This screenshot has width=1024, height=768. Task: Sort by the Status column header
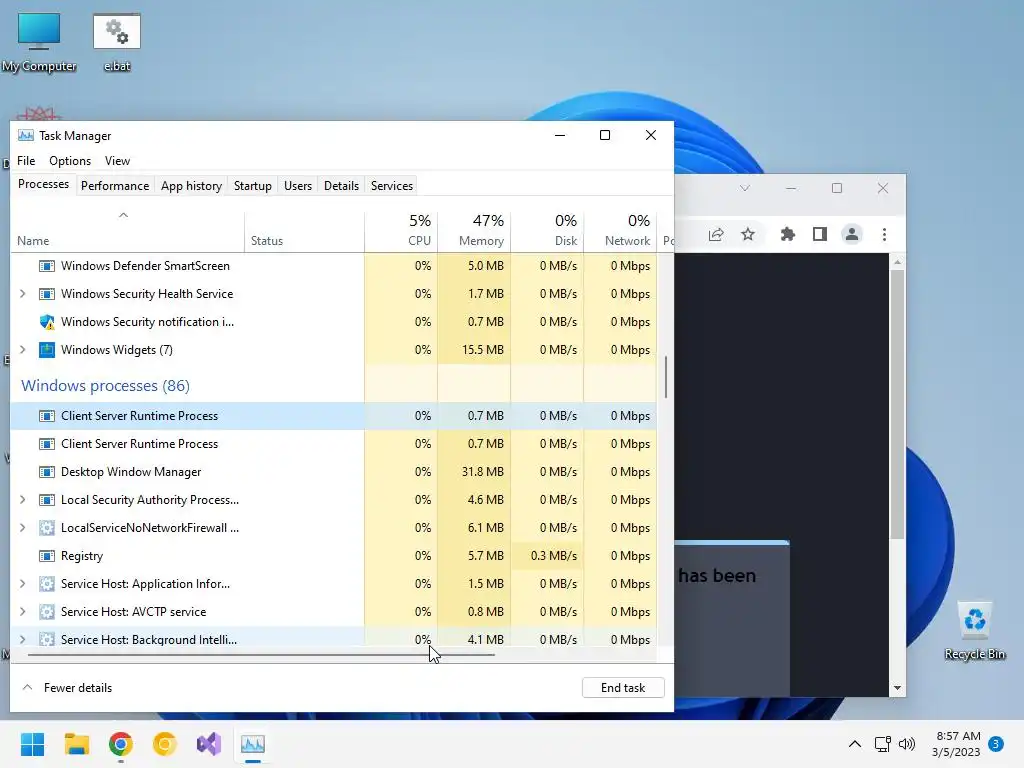tap(304, 231)
